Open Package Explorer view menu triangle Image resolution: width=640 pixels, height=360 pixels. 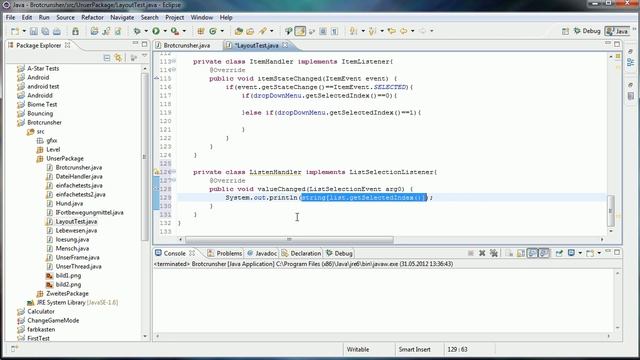(x=144, y=56)
